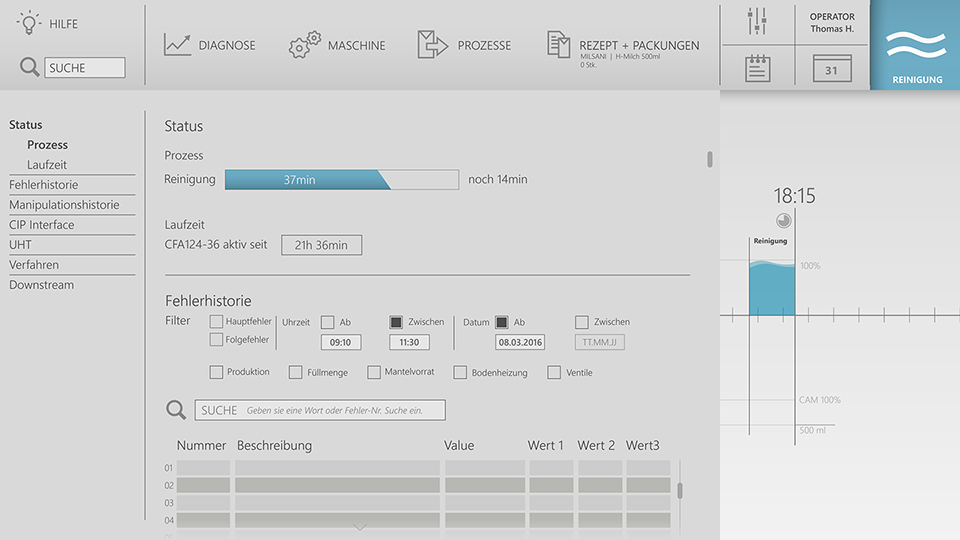Open the sliders settings icon

pyautogui.click(x=757, y=21)
